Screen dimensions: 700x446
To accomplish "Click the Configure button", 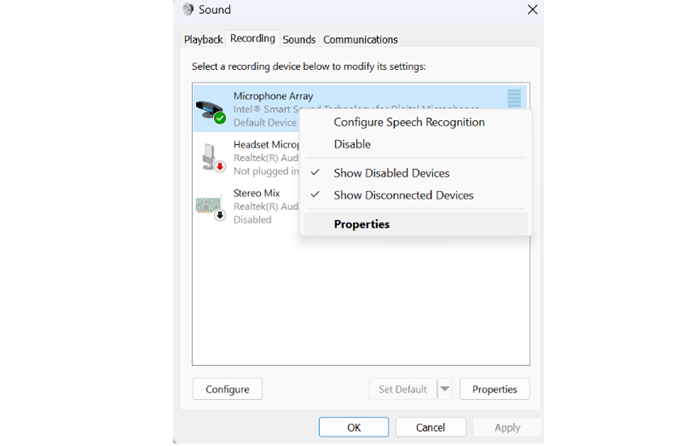I will [227, 389].
